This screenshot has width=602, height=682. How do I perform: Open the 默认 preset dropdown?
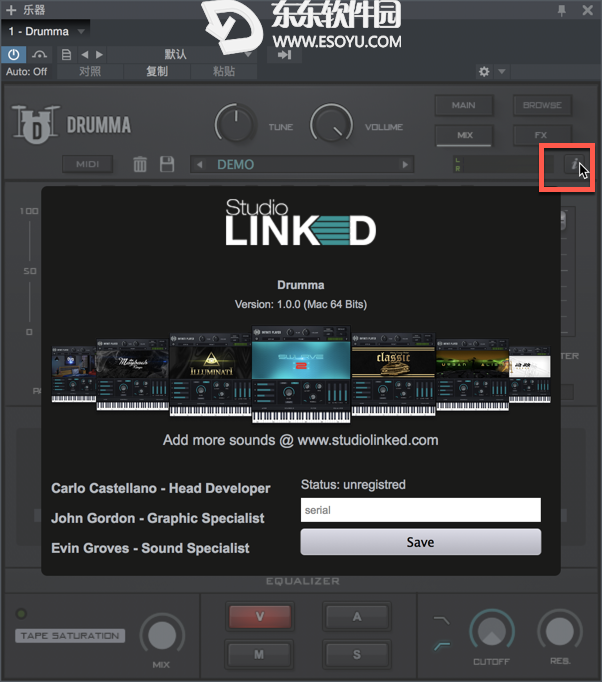click(x=181, y=54)
